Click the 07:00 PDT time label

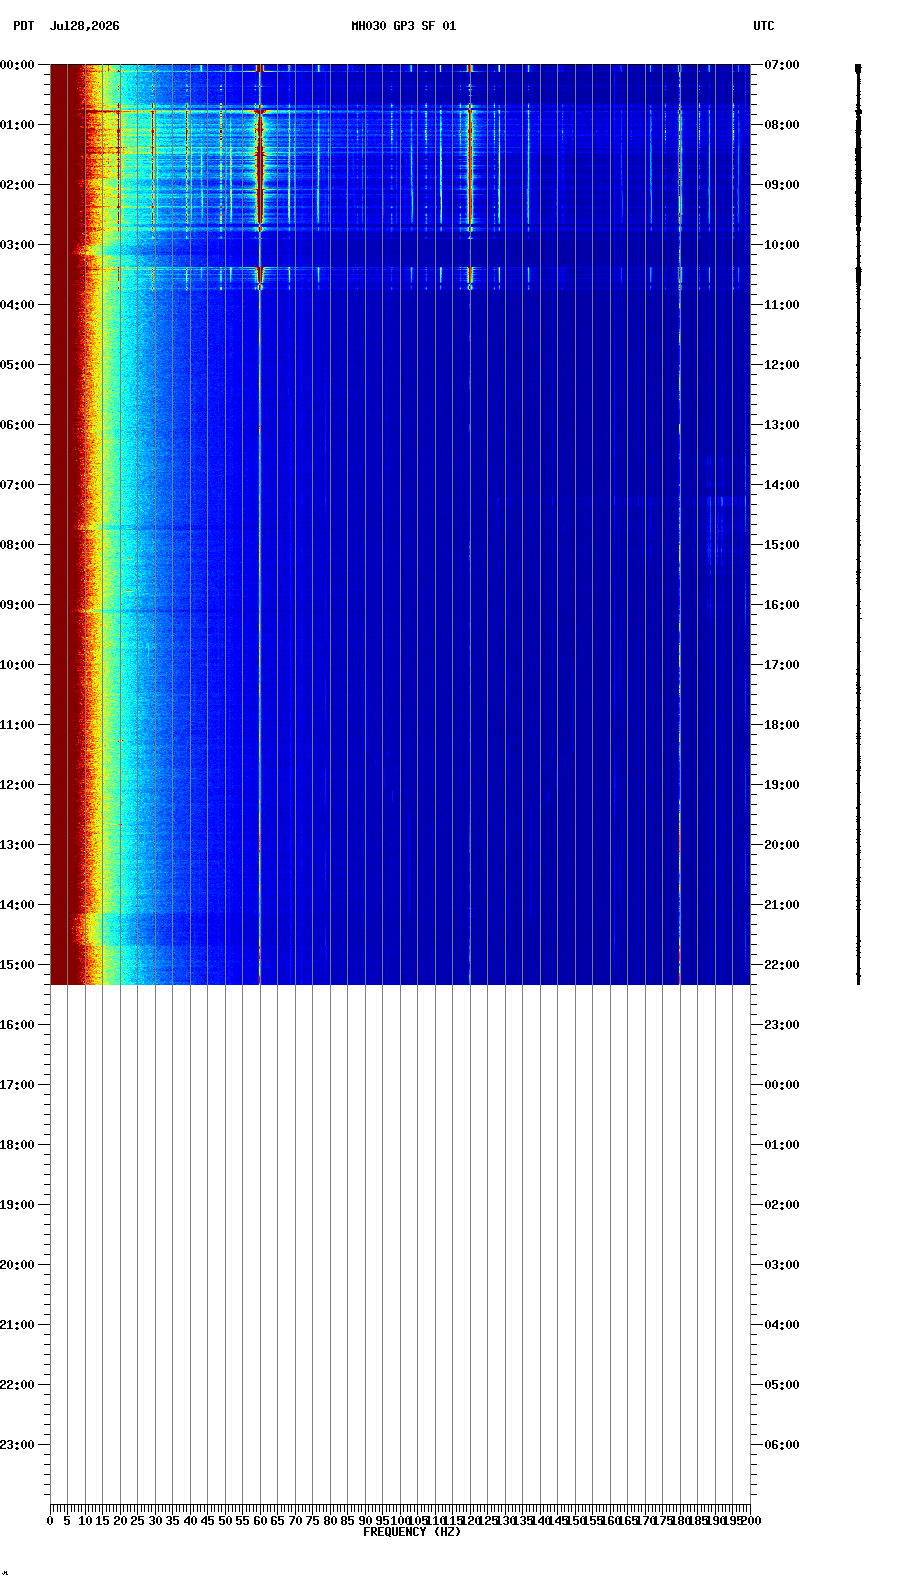[x=17, y=485]
